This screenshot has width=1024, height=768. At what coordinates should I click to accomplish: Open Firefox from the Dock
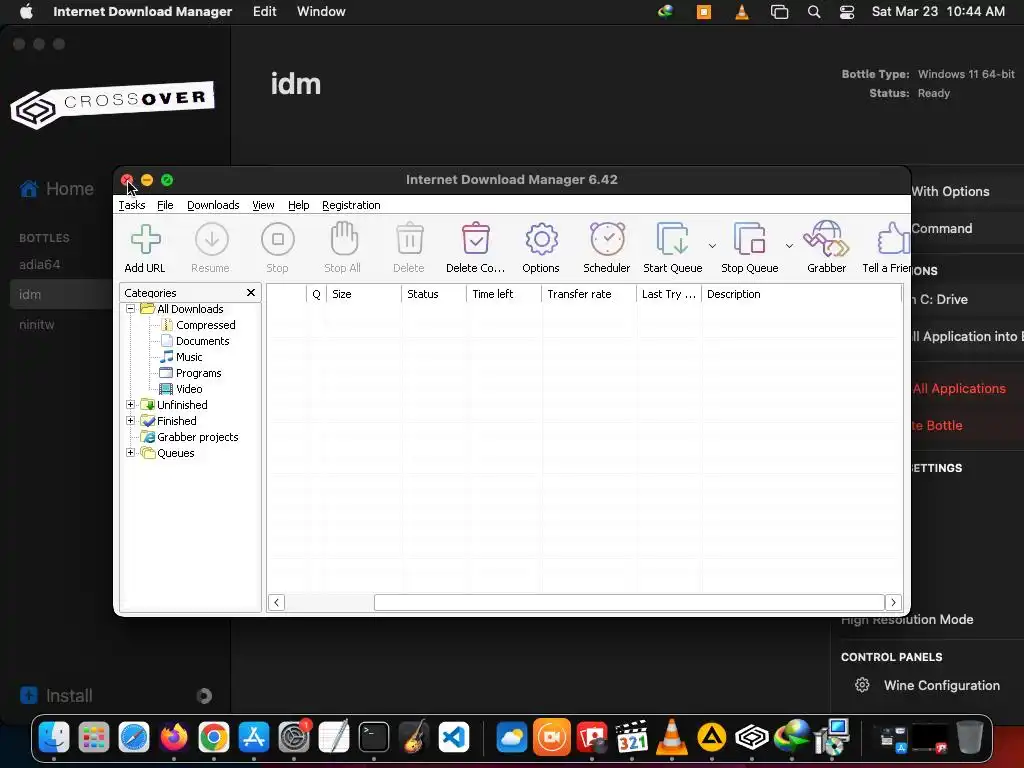174,737
